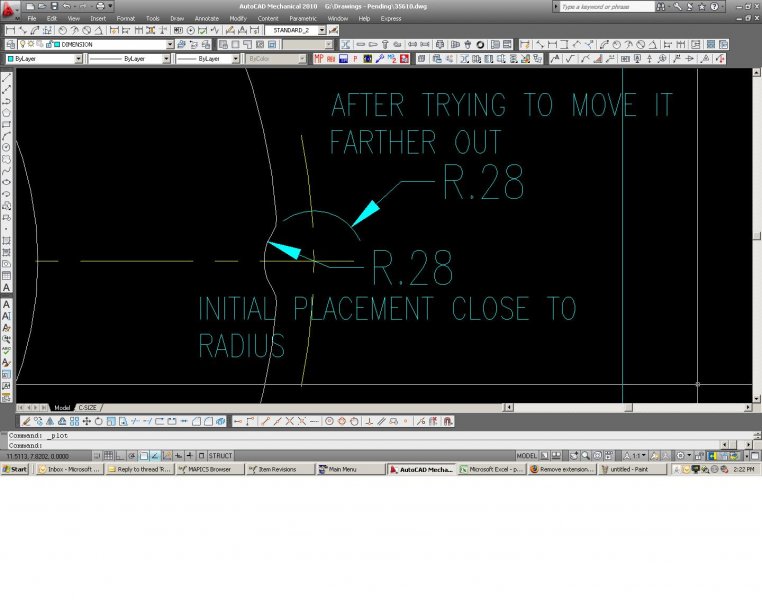Click the AutoCAD application menu button
Image resolution: width=762 pixels, height=600 pixels.
click(8, 9)
